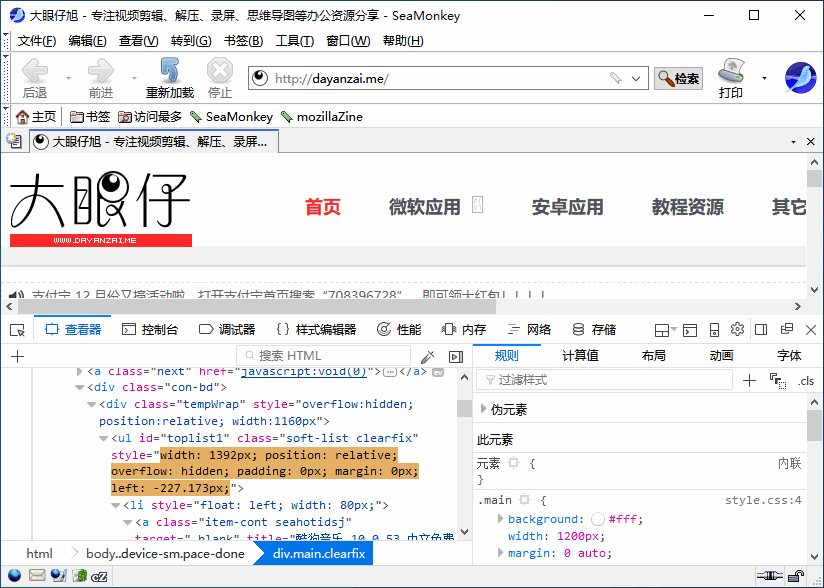Open the back button history dropdown
Screen dimensions: 824x588
[68, 78]
